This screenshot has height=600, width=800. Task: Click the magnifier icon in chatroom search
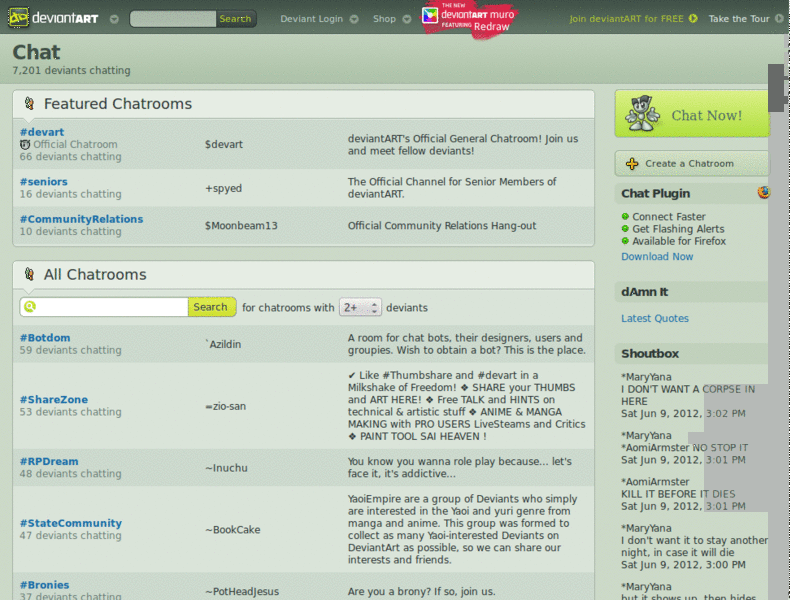click(x=30, y=307)
